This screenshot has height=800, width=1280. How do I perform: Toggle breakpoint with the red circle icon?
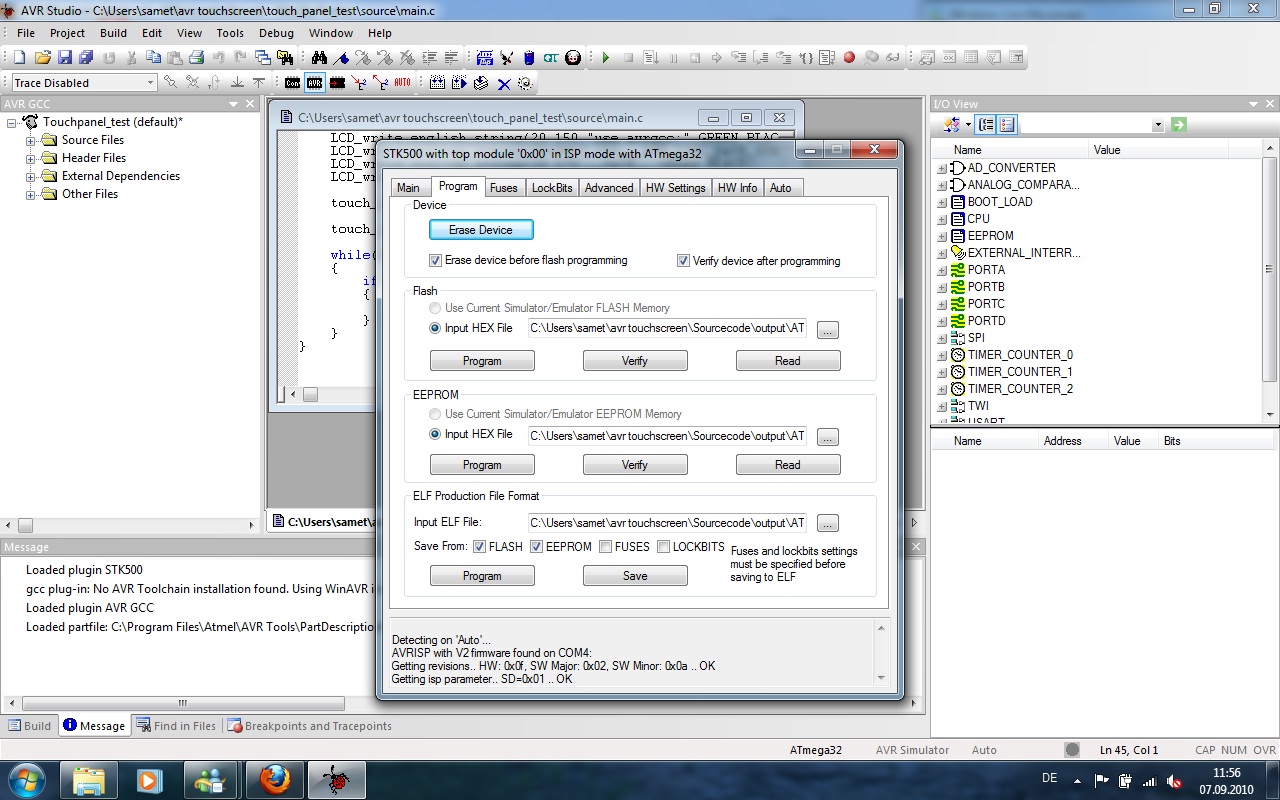coord(849,58)
